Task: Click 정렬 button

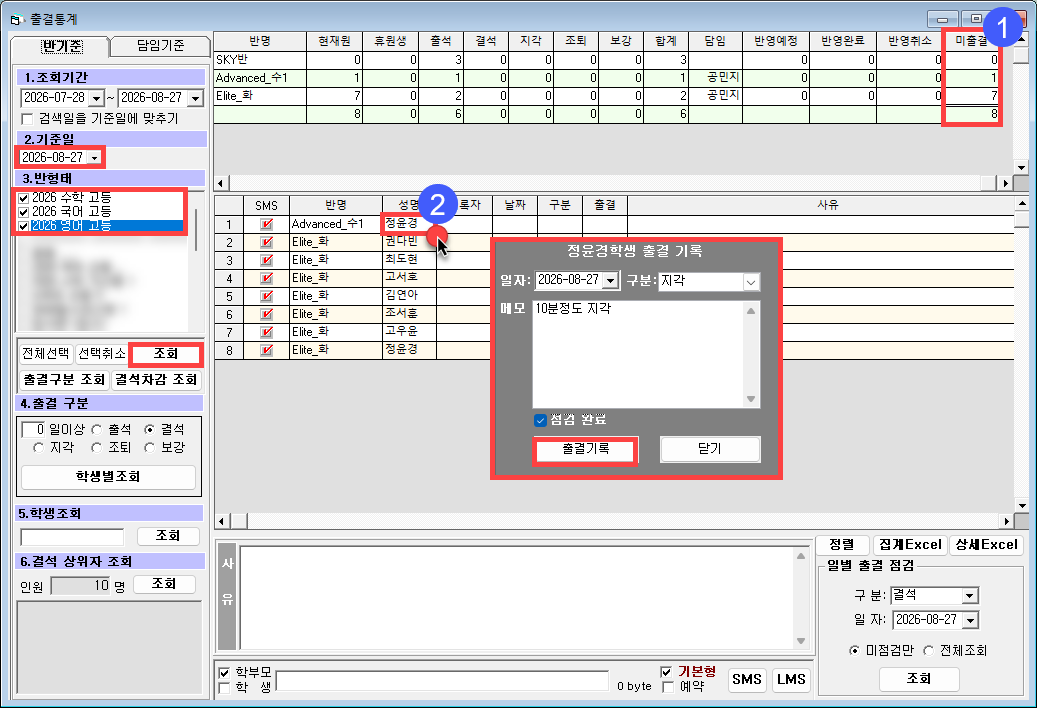Action: (x=842, y=545)
